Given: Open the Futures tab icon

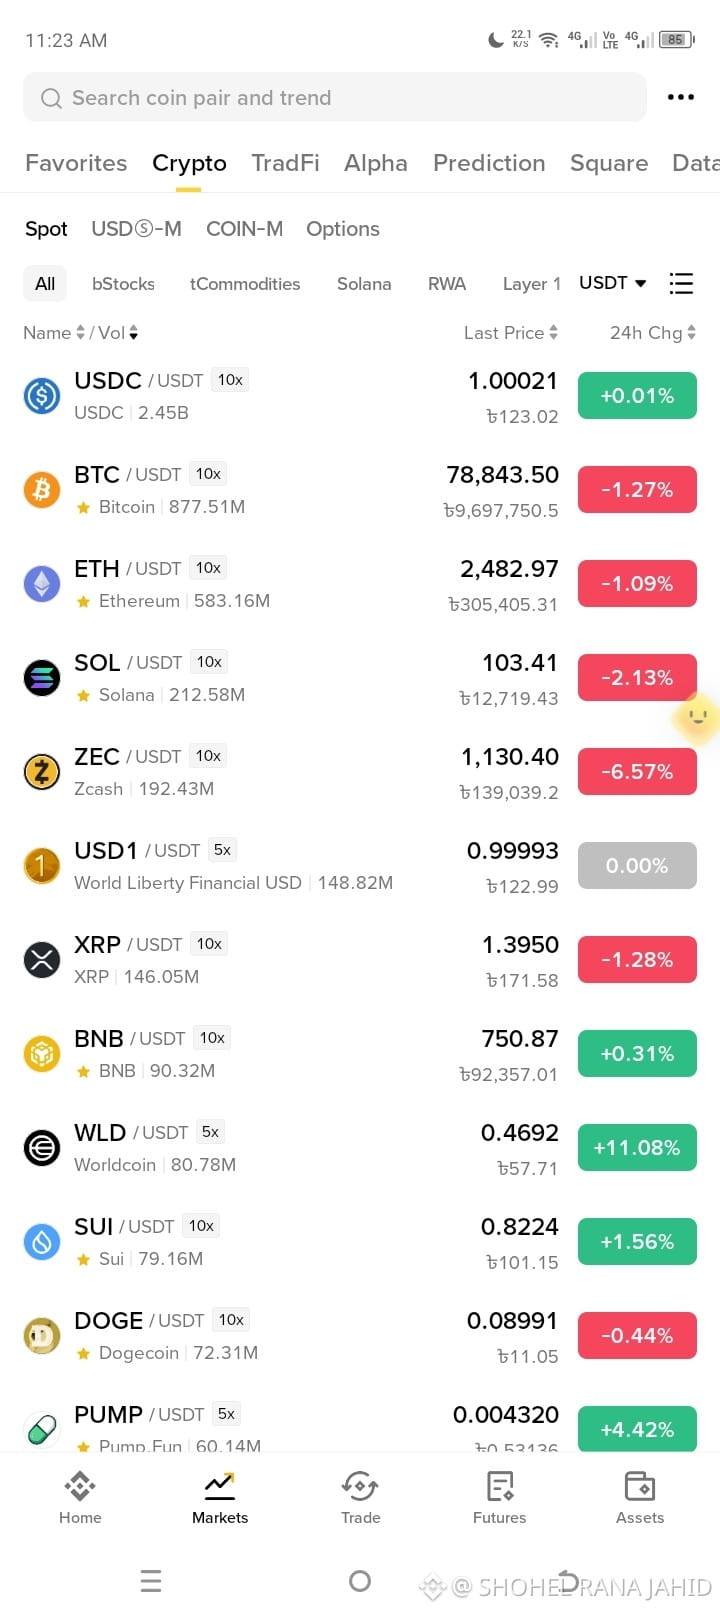Looking at the screenshot, I should click(x=500, y=1486).
